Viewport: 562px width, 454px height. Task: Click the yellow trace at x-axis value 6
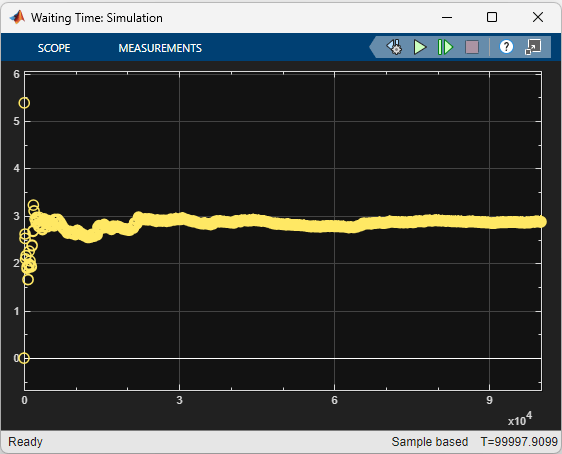pos(334,226)
